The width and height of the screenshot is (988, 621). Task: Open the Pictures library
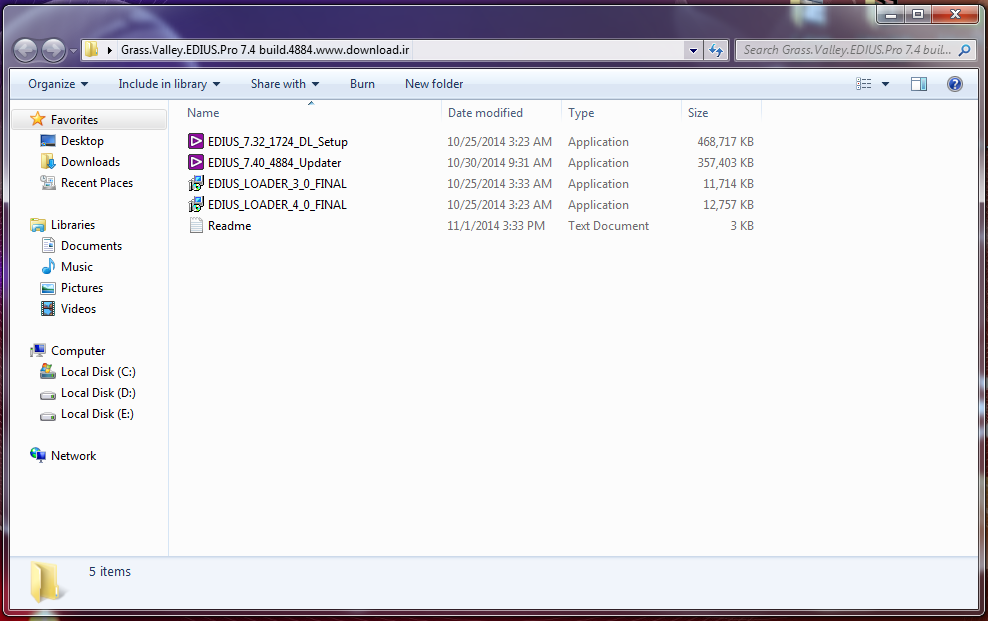pyautogui.click(x=82, y=288)
